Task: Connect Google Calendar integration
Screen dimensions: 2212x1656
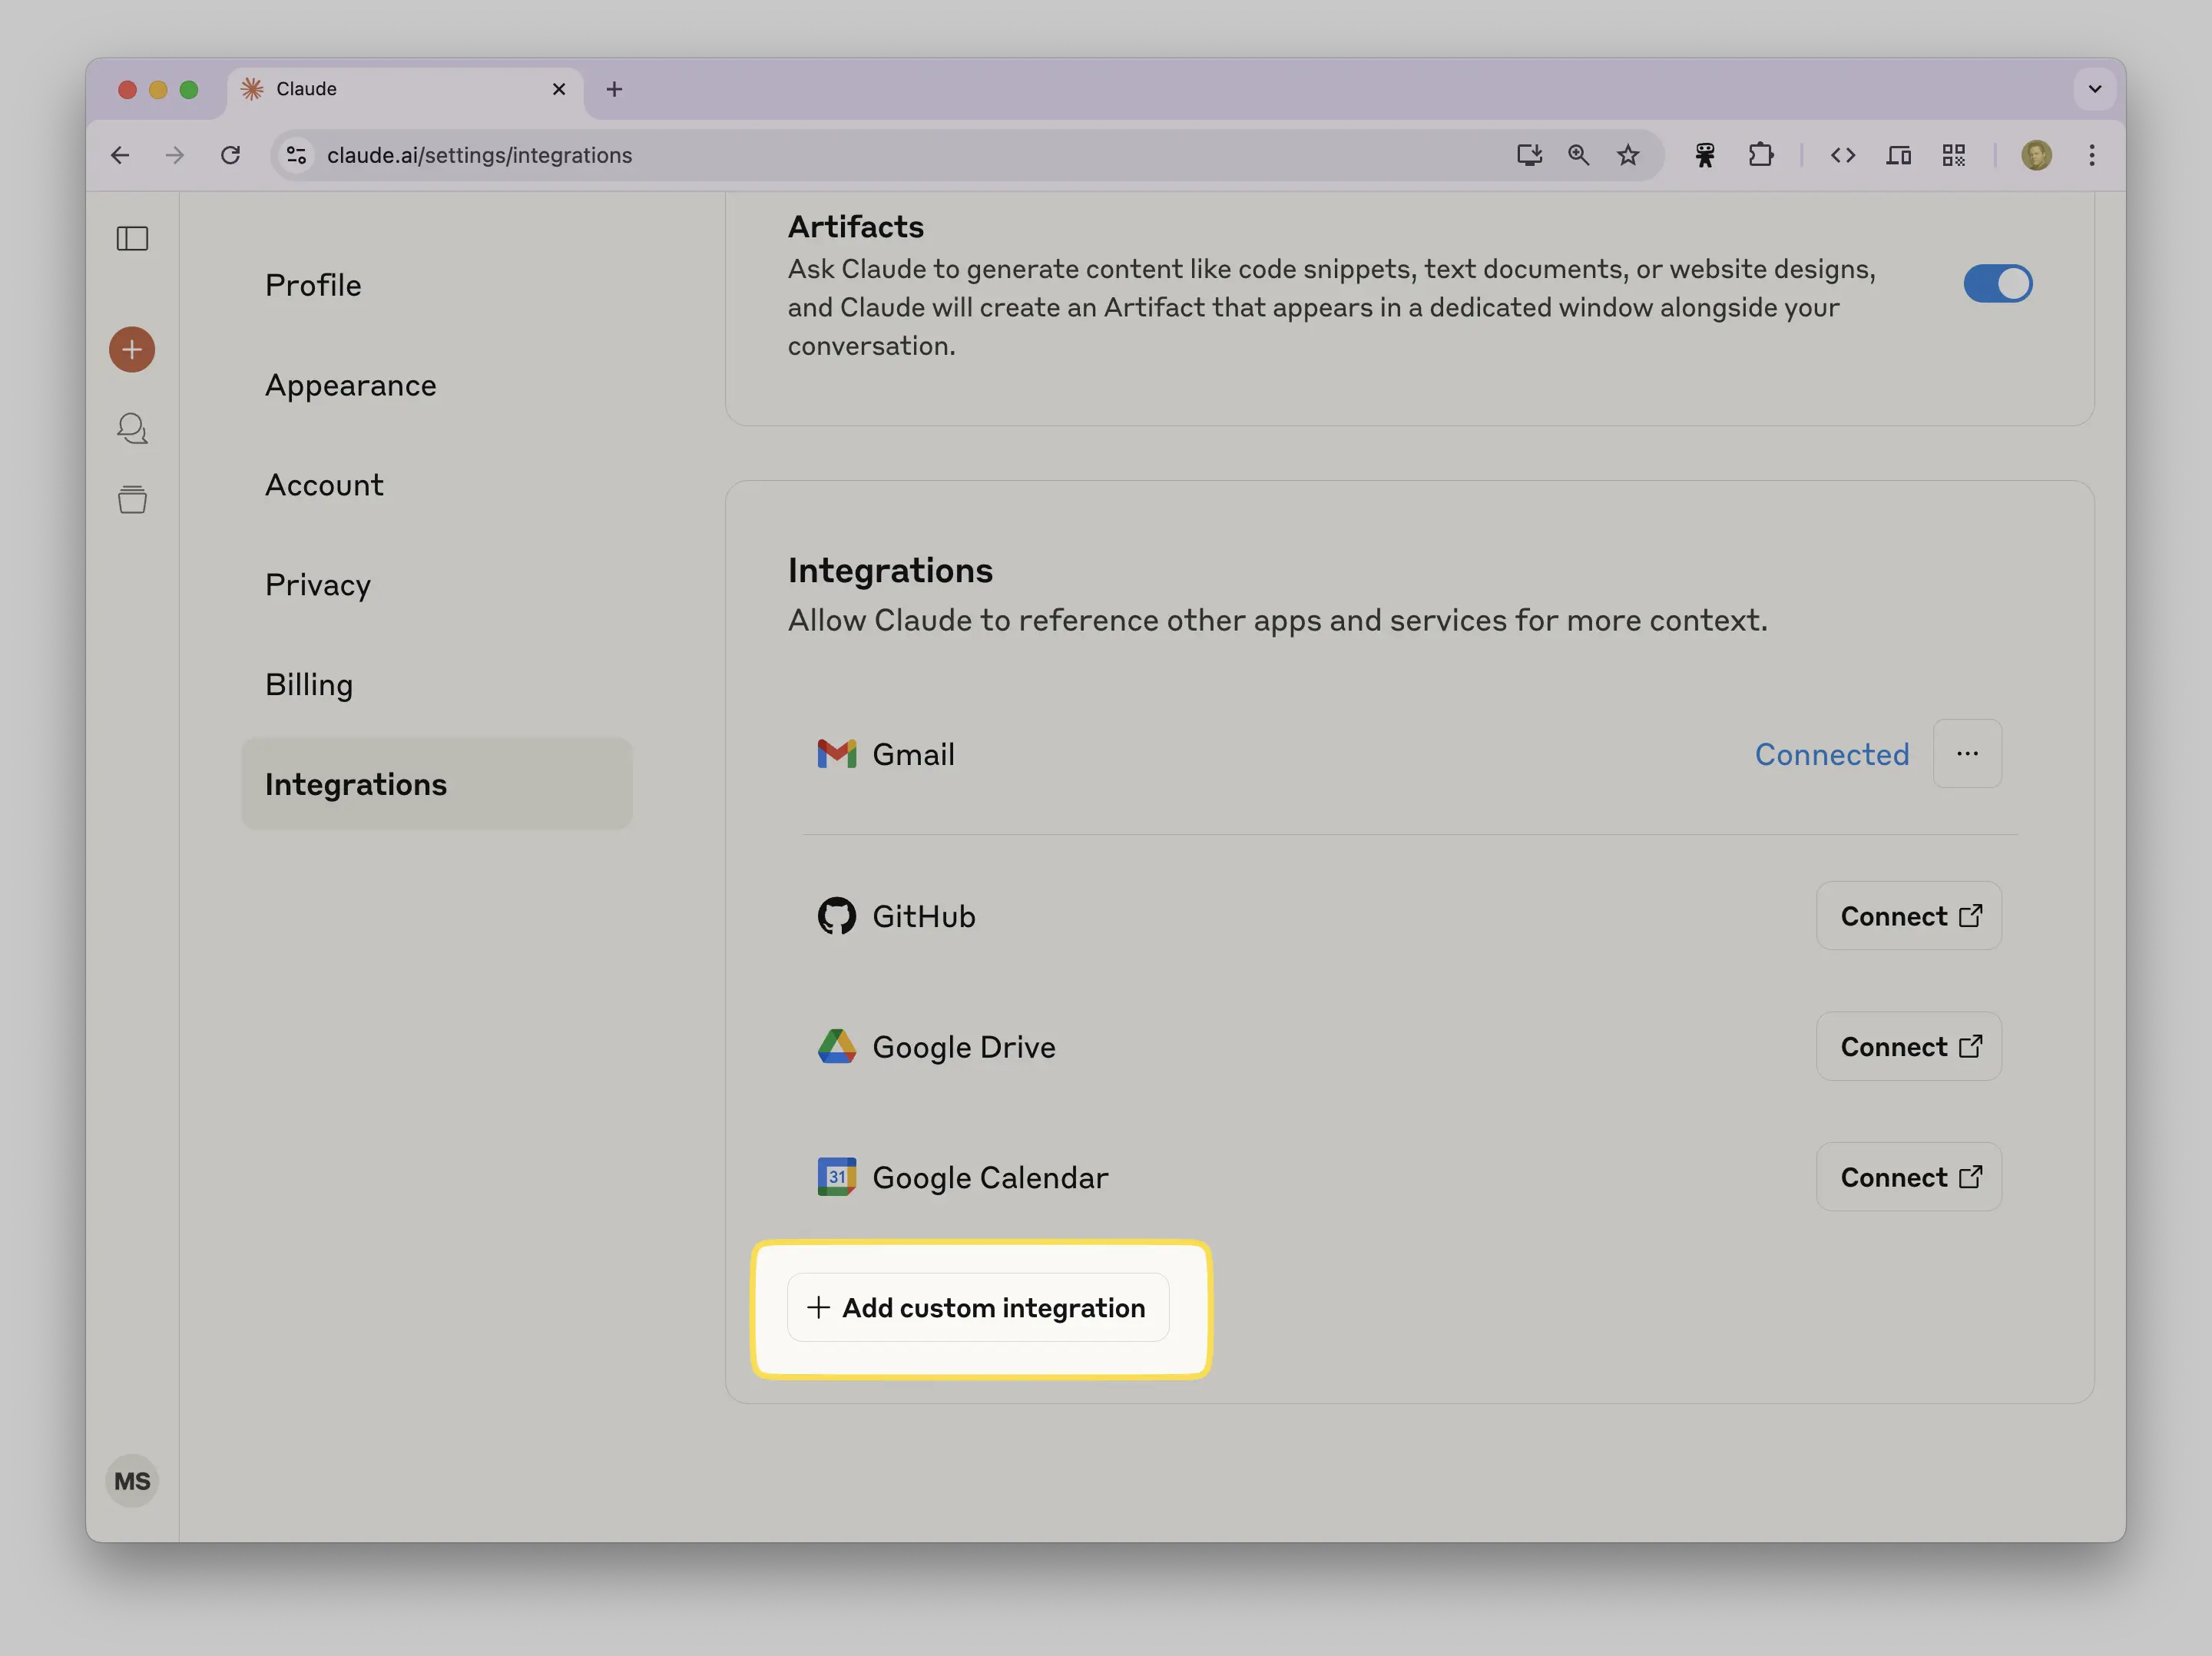Action: click(1908, 1177)
